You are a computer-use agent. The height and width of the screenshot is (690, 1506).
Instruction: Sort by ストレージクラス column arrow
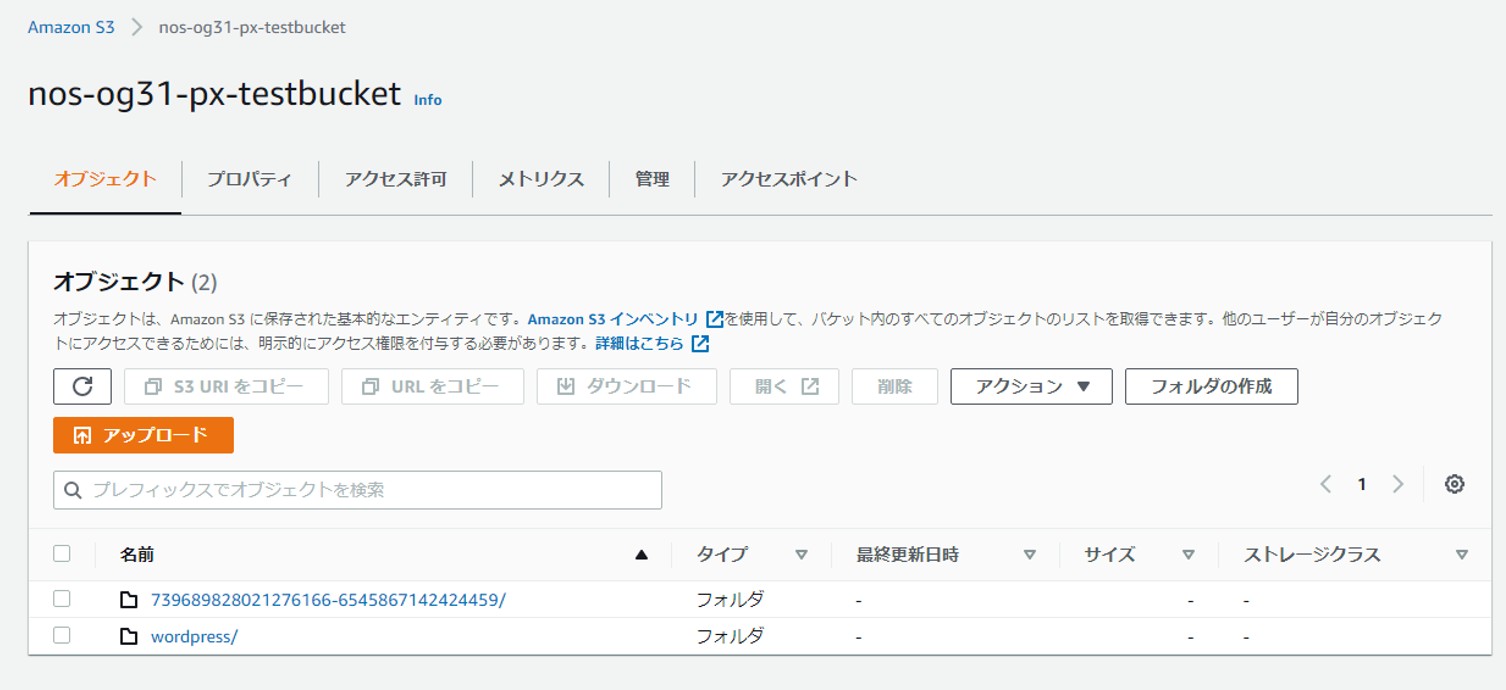(x=1462, y=554)
